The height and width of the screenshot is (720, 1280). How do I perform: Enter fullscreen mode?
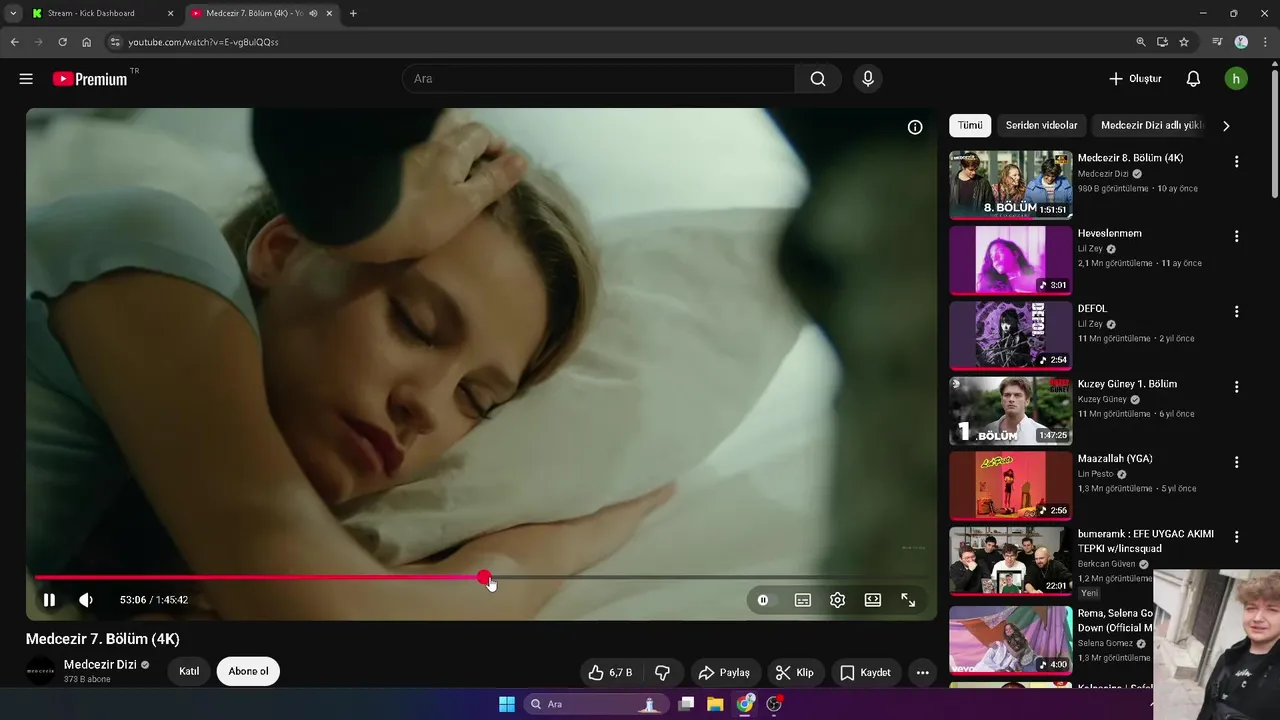(908, 600)
